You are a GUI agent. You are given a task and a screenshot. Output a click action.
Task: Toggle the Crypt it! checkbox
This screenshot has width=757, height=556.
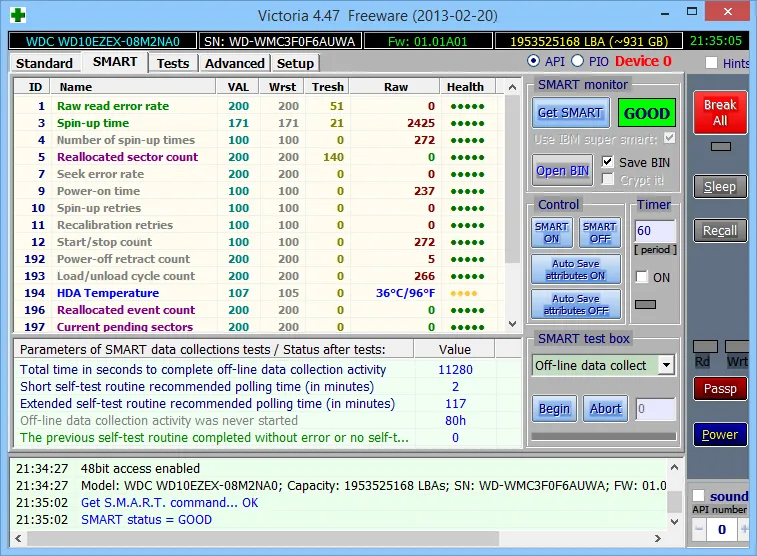click(607, 180)
